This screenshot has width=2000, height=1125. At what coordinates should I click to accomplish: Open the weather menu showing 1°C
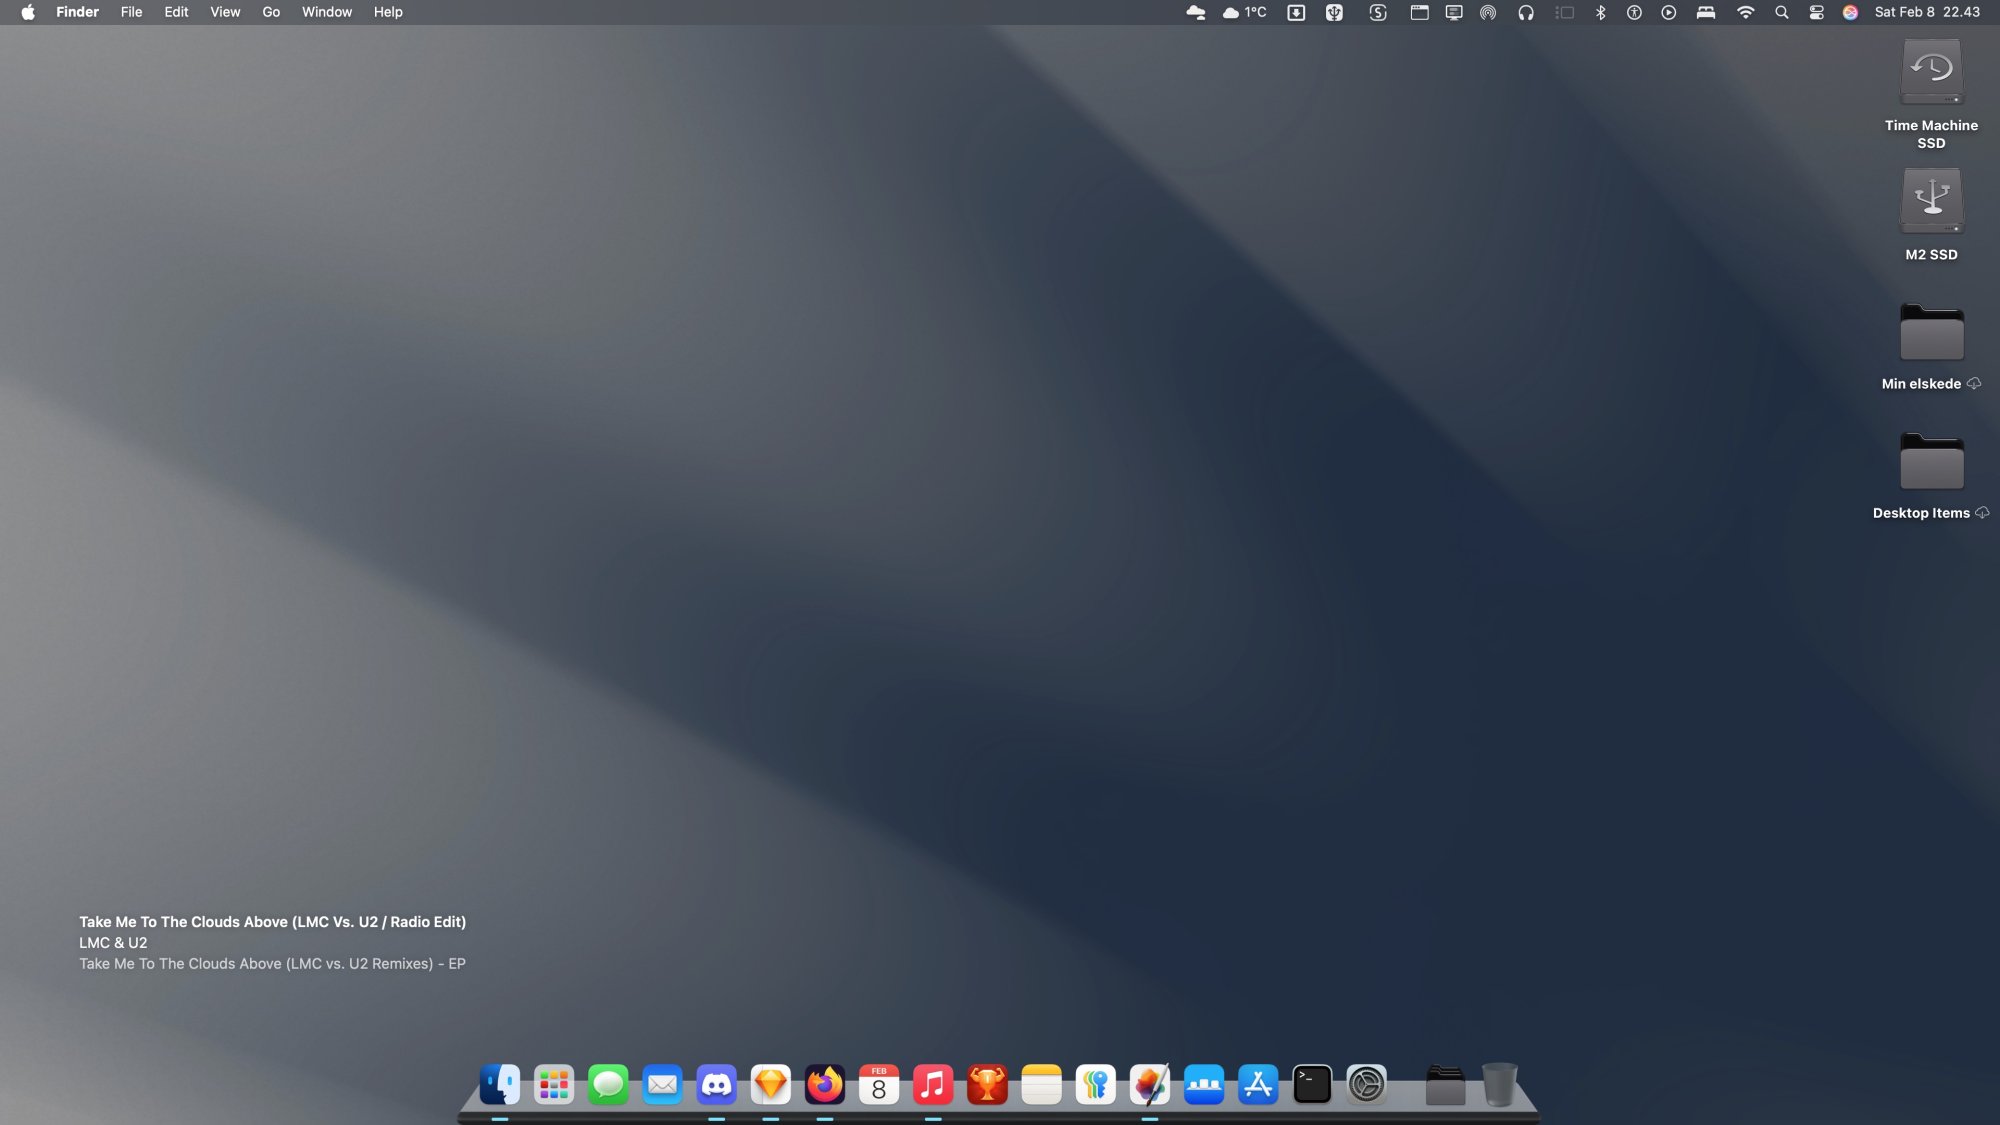click(x=1243, y=12)
